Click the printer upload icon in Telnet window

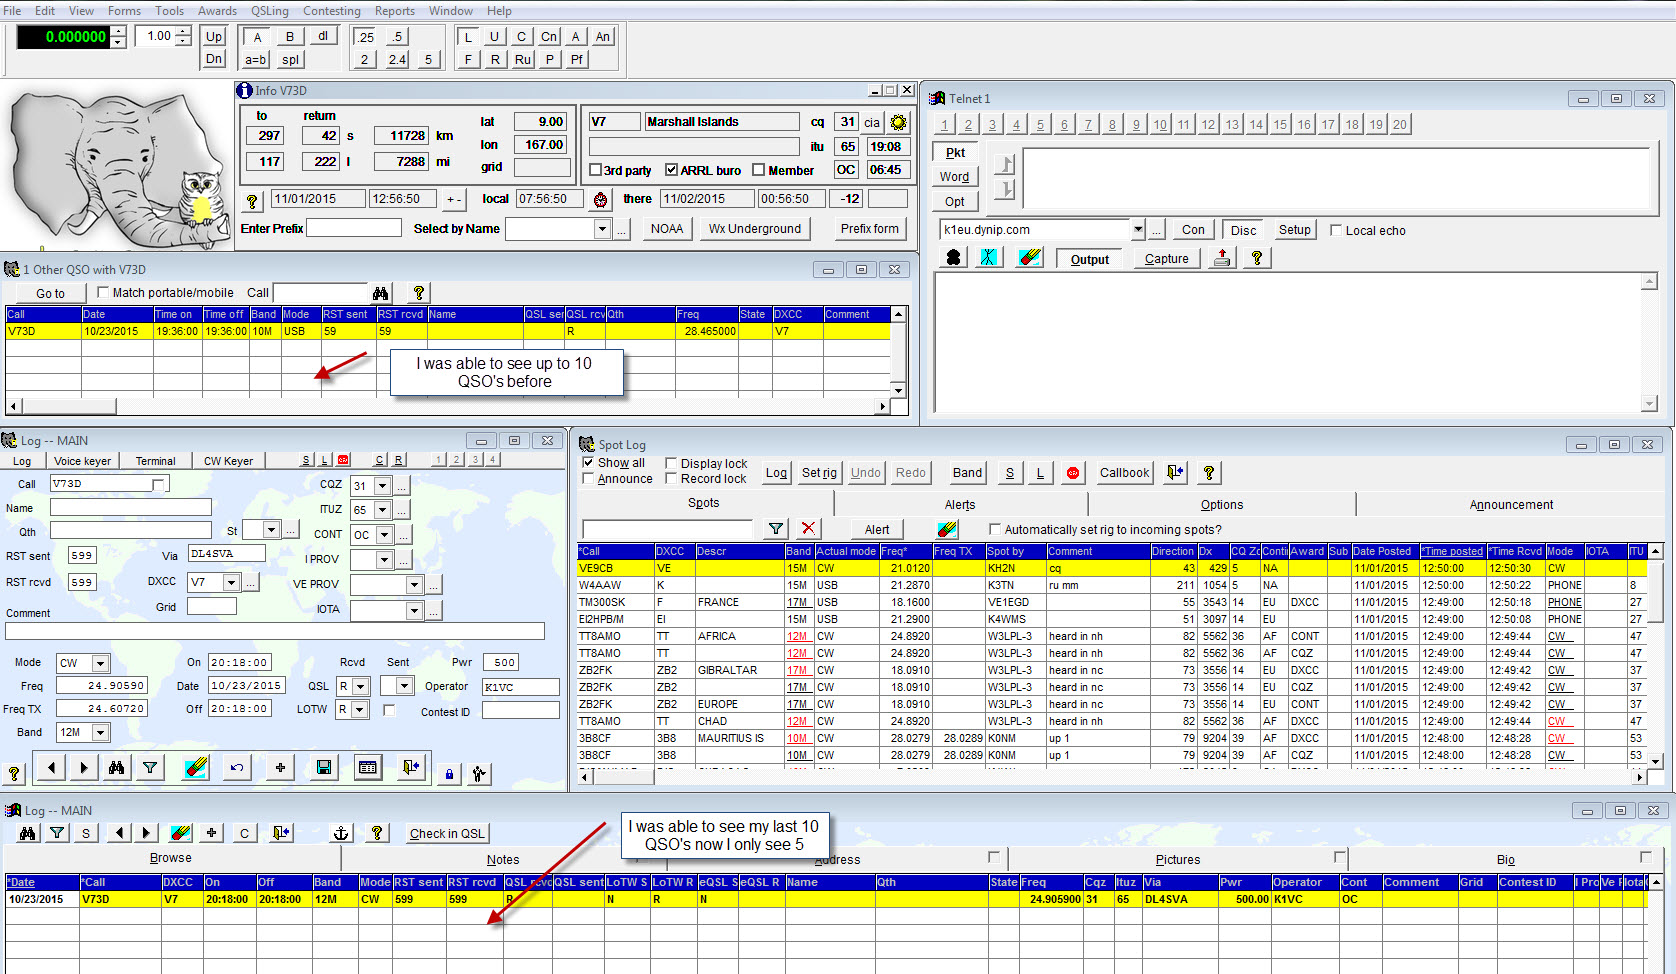tap(1222, 258)
